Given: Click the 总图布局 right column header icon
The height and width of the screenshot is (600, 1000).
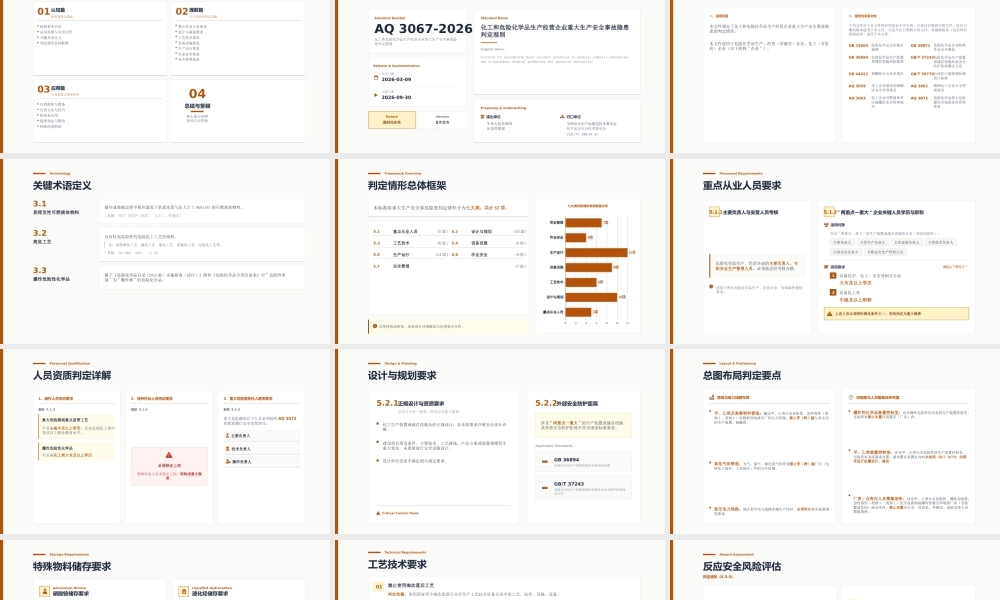Looking at the screenshot, I should (851, 397).
